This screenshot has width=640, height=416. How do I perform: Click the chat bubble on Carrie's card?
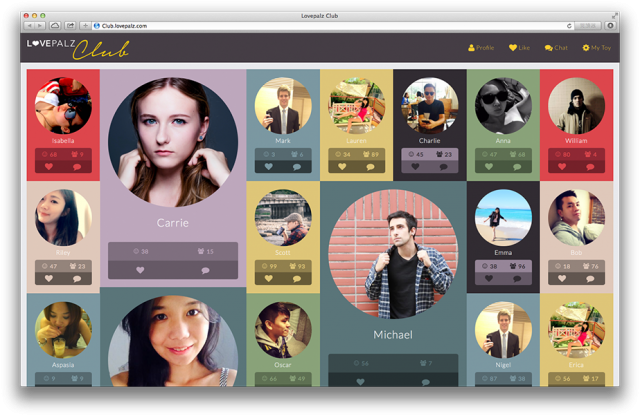205,270
